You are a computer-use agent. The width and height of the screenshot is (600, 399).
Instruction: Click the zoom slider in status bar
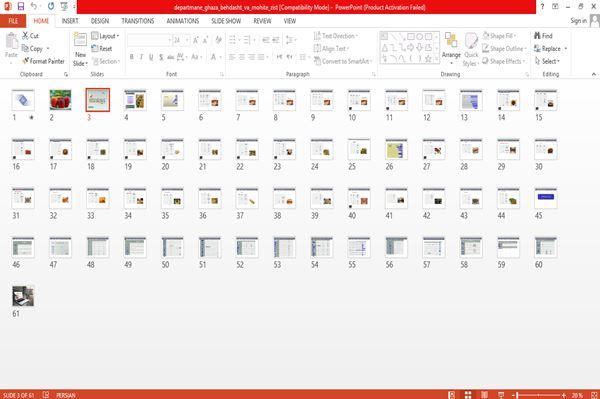pyautogui.click(x=539, y=395)
